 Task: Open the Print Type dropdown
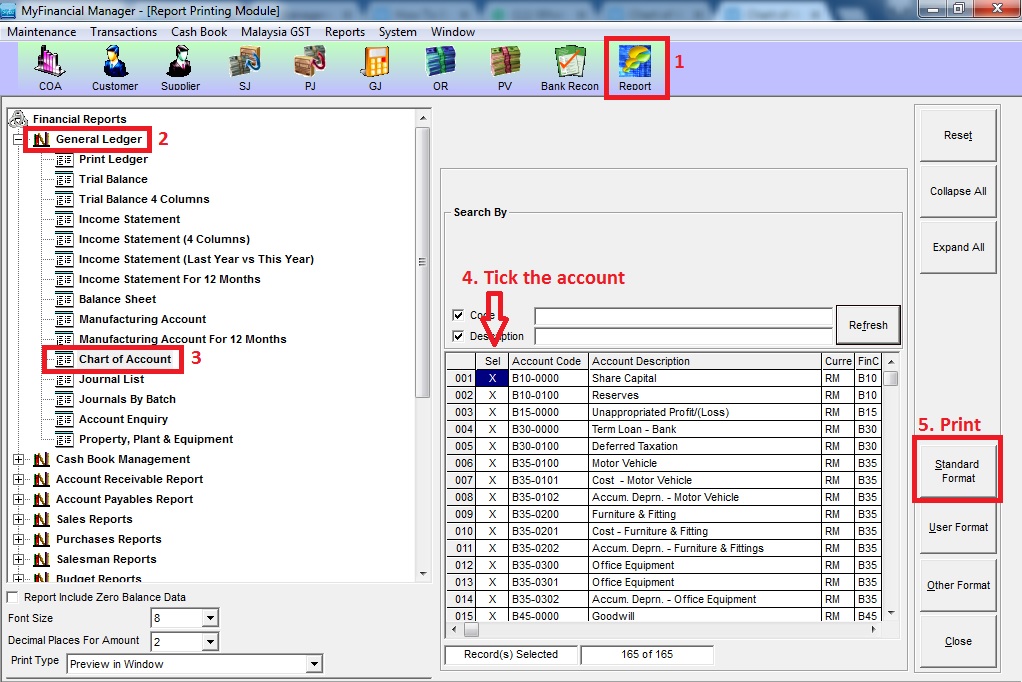(x=314, y=664)
